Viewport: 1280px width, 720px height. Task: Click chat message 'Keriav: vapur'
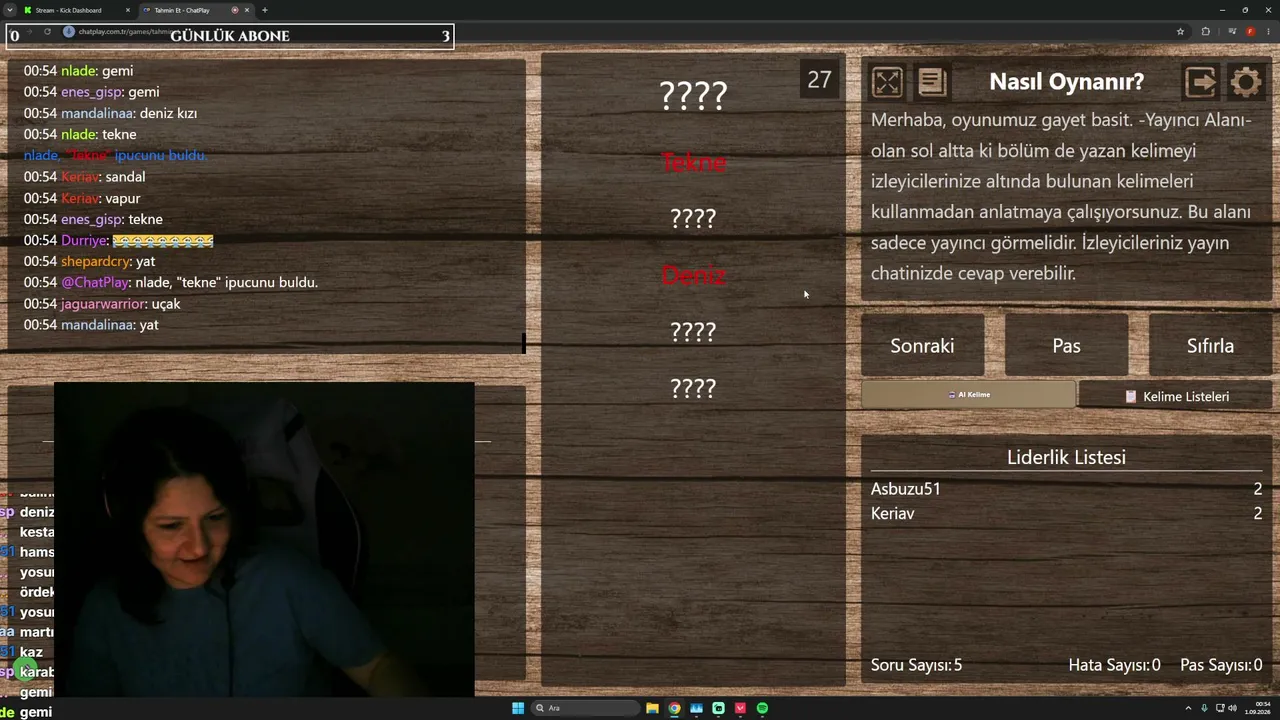pos(82,198)
